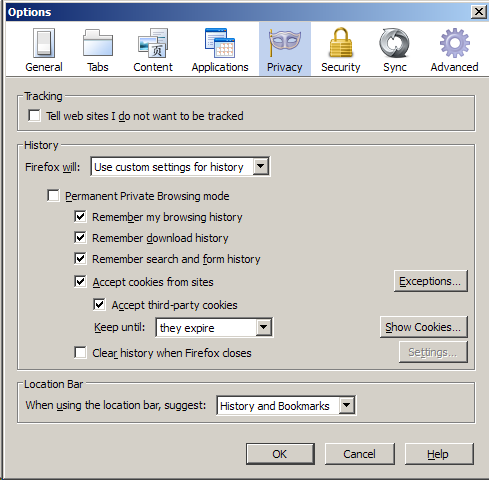Image resolution: width=489 pixels, height=480 pixels.
Task: Open the General options panel icon
Action: click(44, 43)
